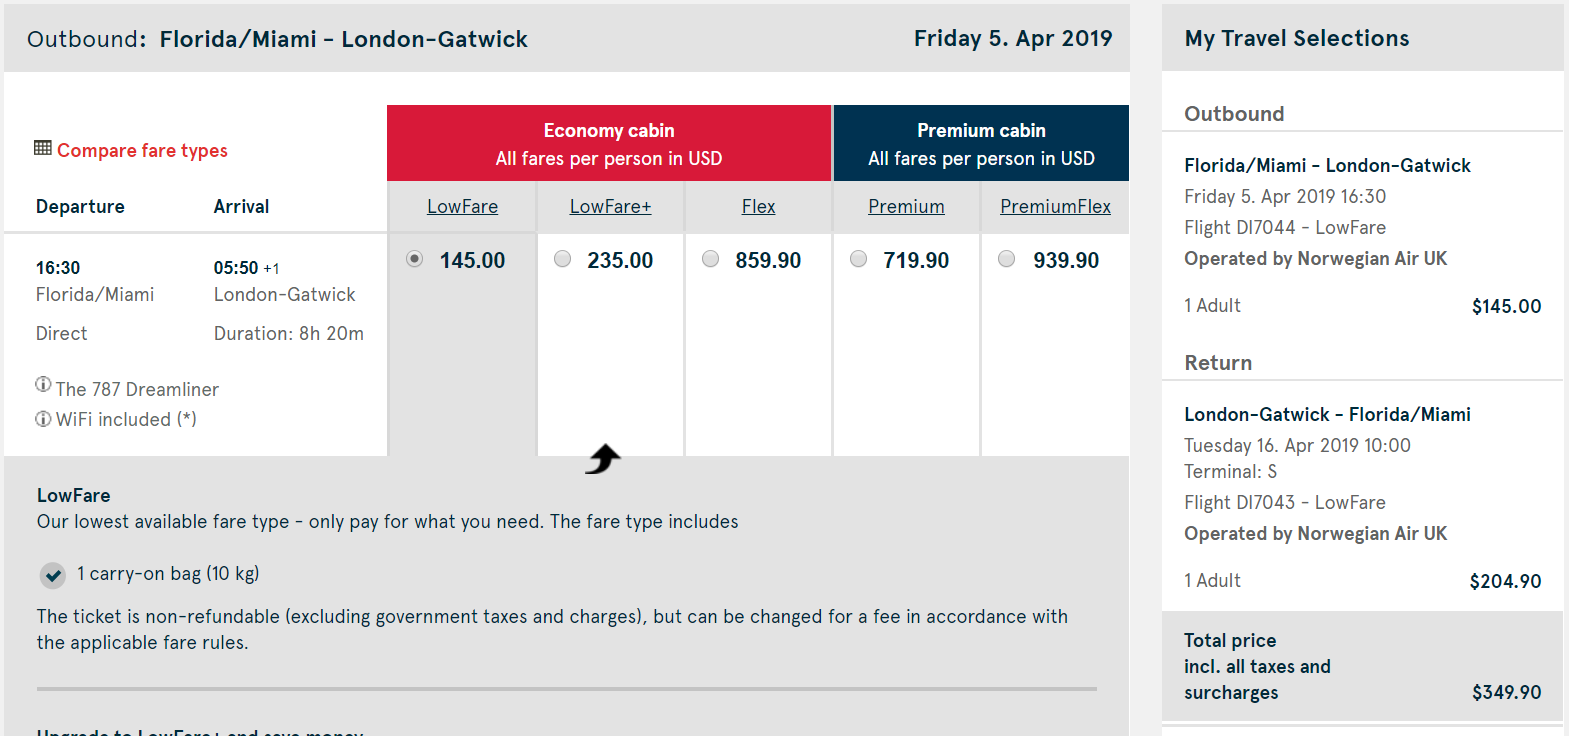The width and height of the screenshot is (1569, 736).
Task: Click the Economy cabin header tab
Action: (x=609, y=144)
